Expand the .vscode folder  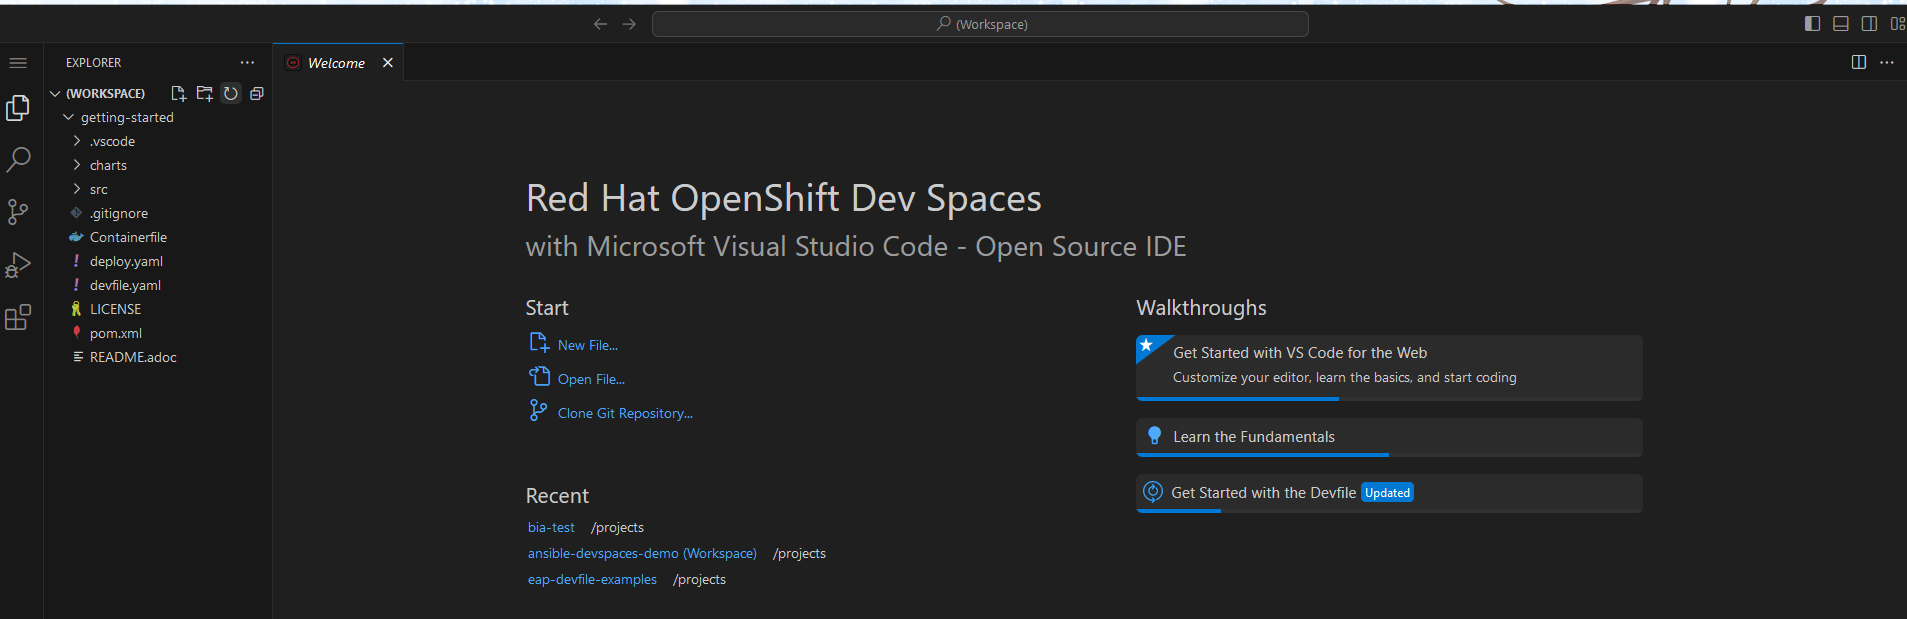[112, 141]
